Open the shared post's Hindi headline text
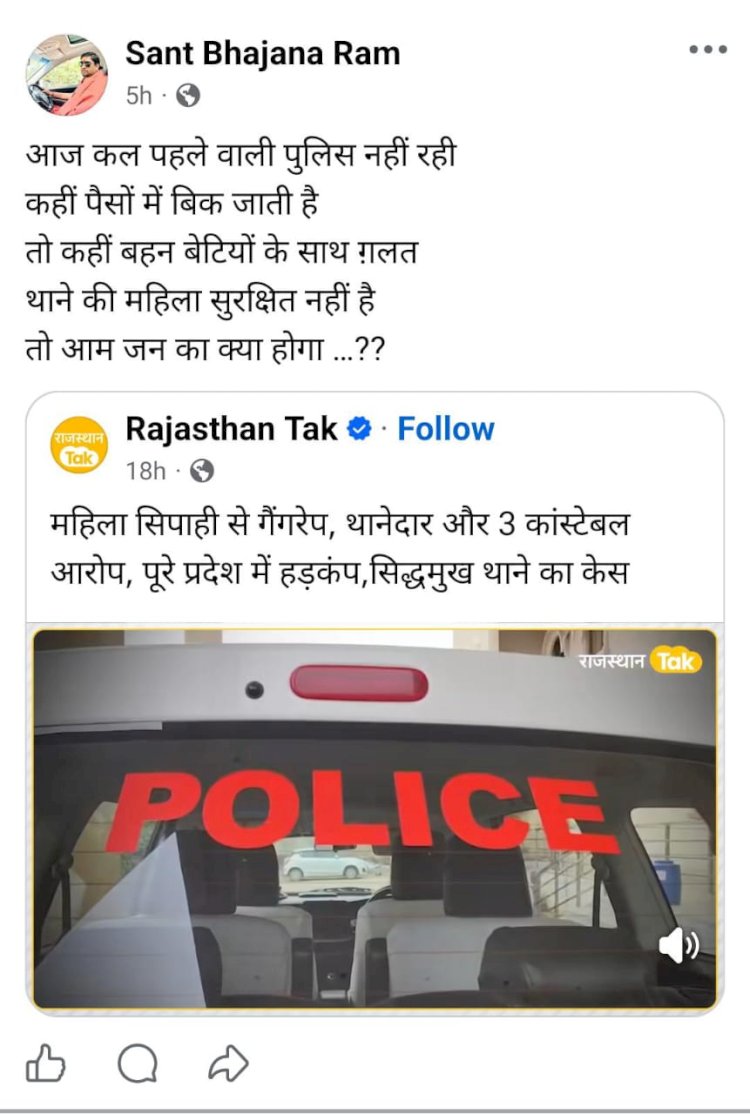The image size is (750, 1114). coord(340,548)
